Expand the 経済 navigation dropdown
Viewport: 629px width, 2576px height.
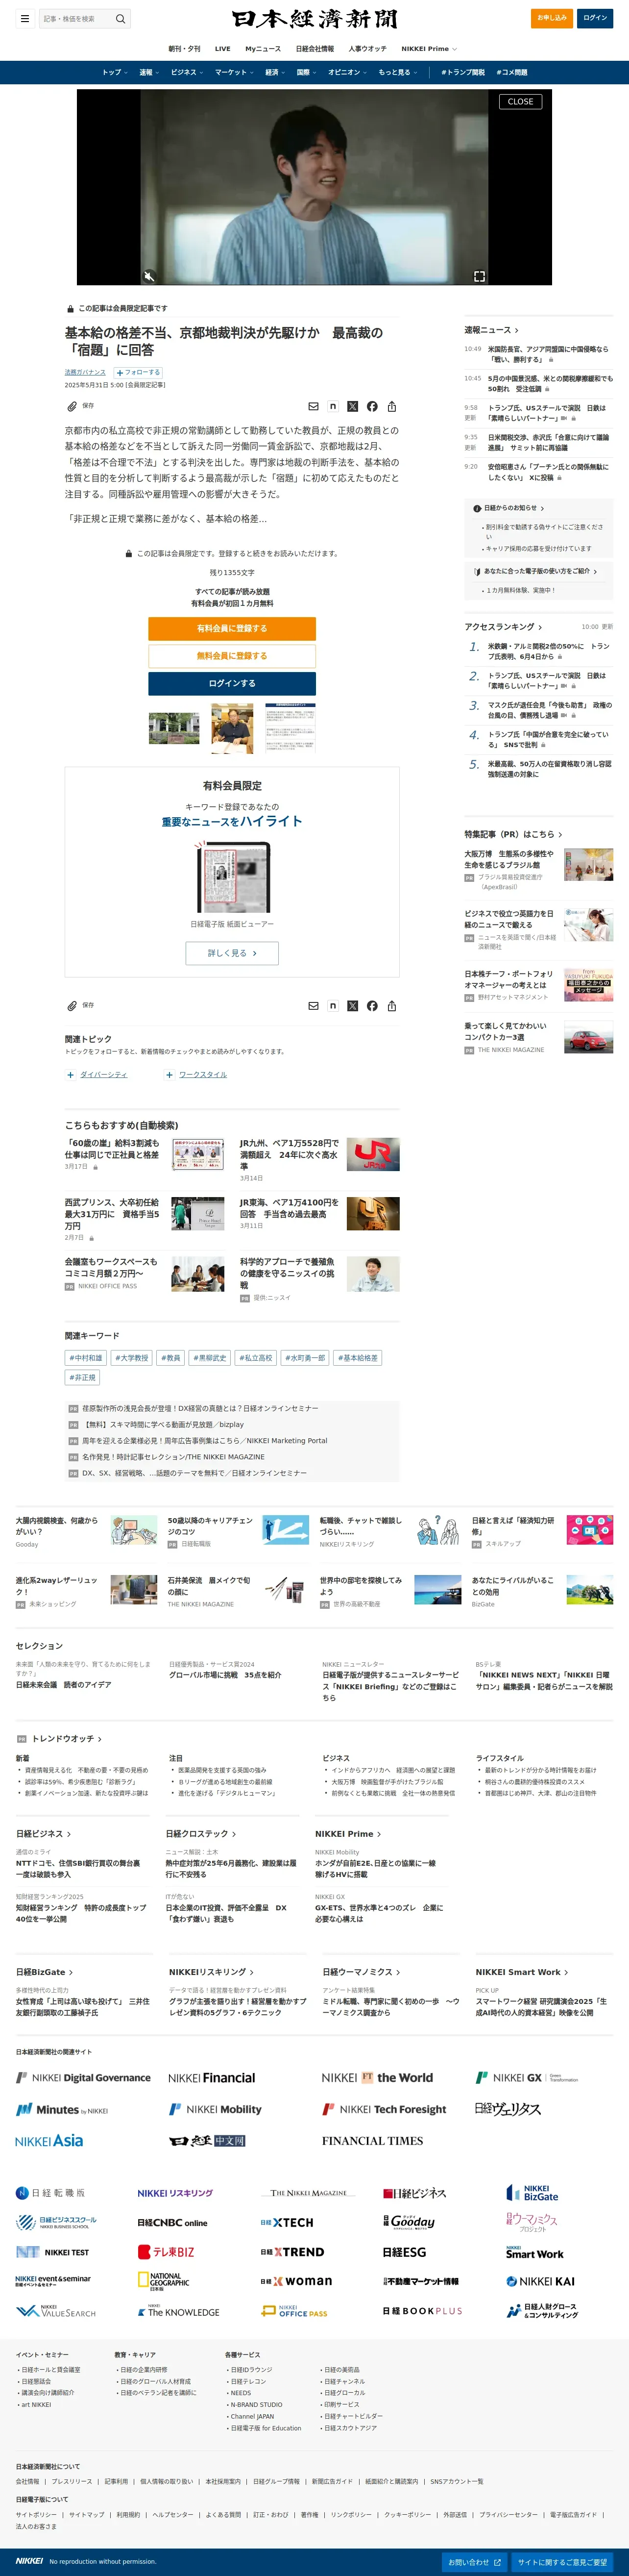click(275, 72)
